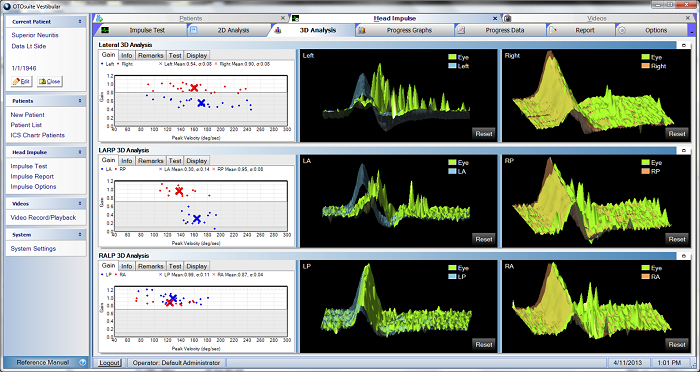Reset the Lateral Left 3D view

483,134
